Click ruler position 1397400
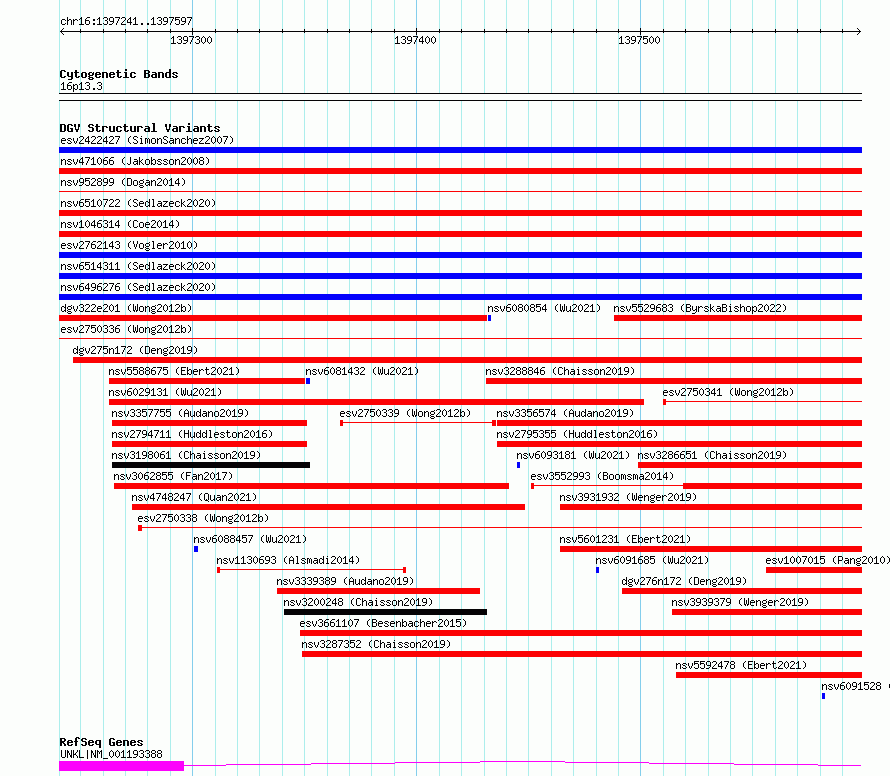Screen dimensions: 890x776 point(415,40)
